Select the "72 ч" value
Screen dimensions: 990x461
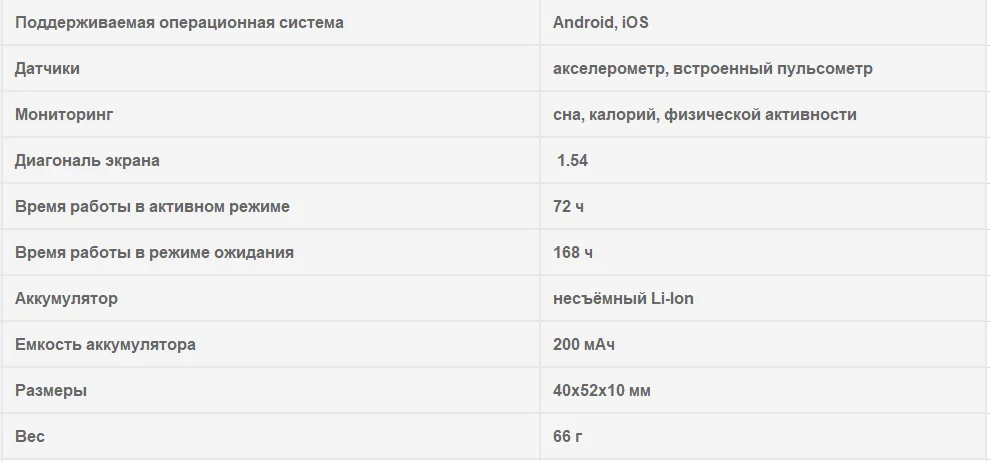click(568, 207)
